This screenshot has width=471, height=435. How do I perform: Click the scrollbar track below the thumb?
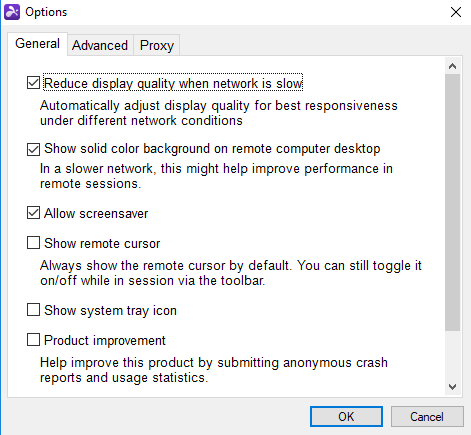(x=452, y=355)
